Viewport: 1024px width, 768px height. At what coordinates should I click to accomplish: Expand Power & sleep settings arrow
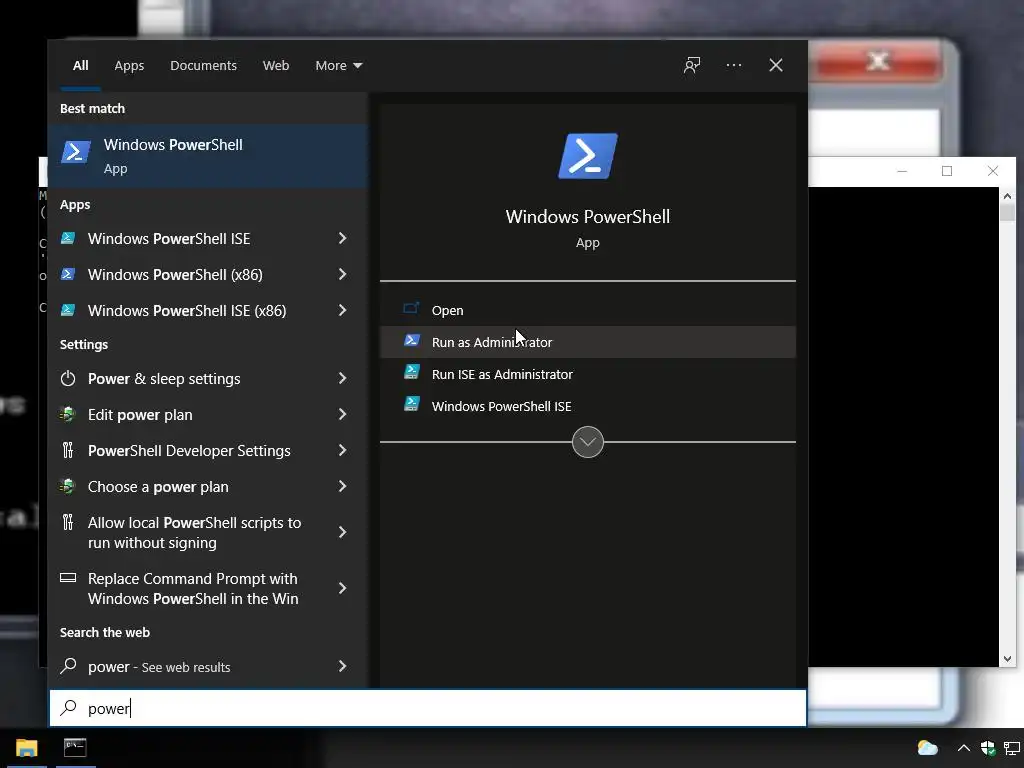[x=342, y=378]
